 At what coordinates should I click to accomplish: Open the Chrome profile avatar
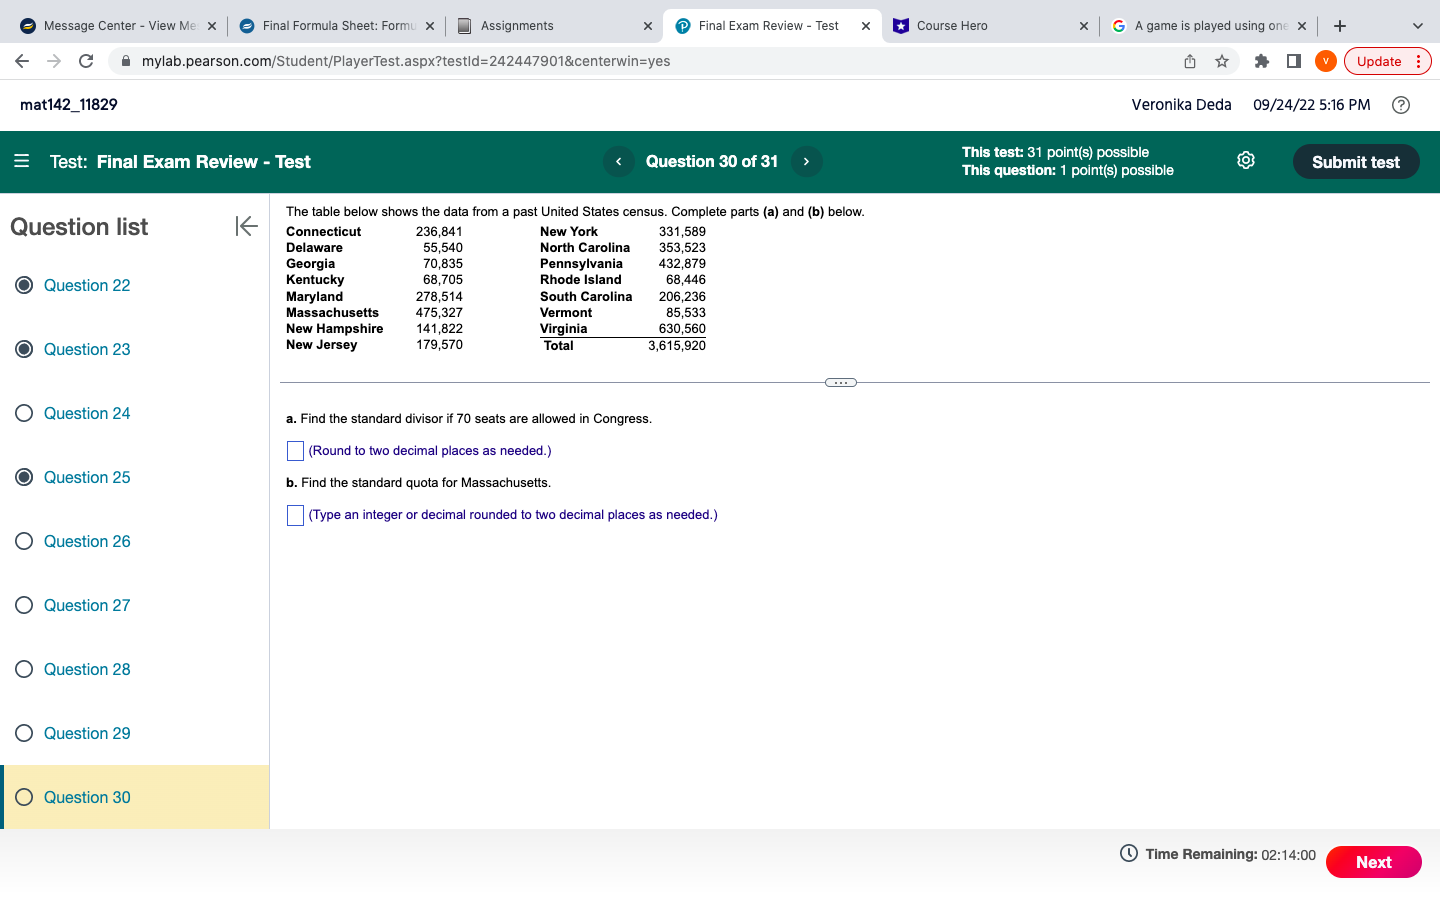(x=1326, y=61)
